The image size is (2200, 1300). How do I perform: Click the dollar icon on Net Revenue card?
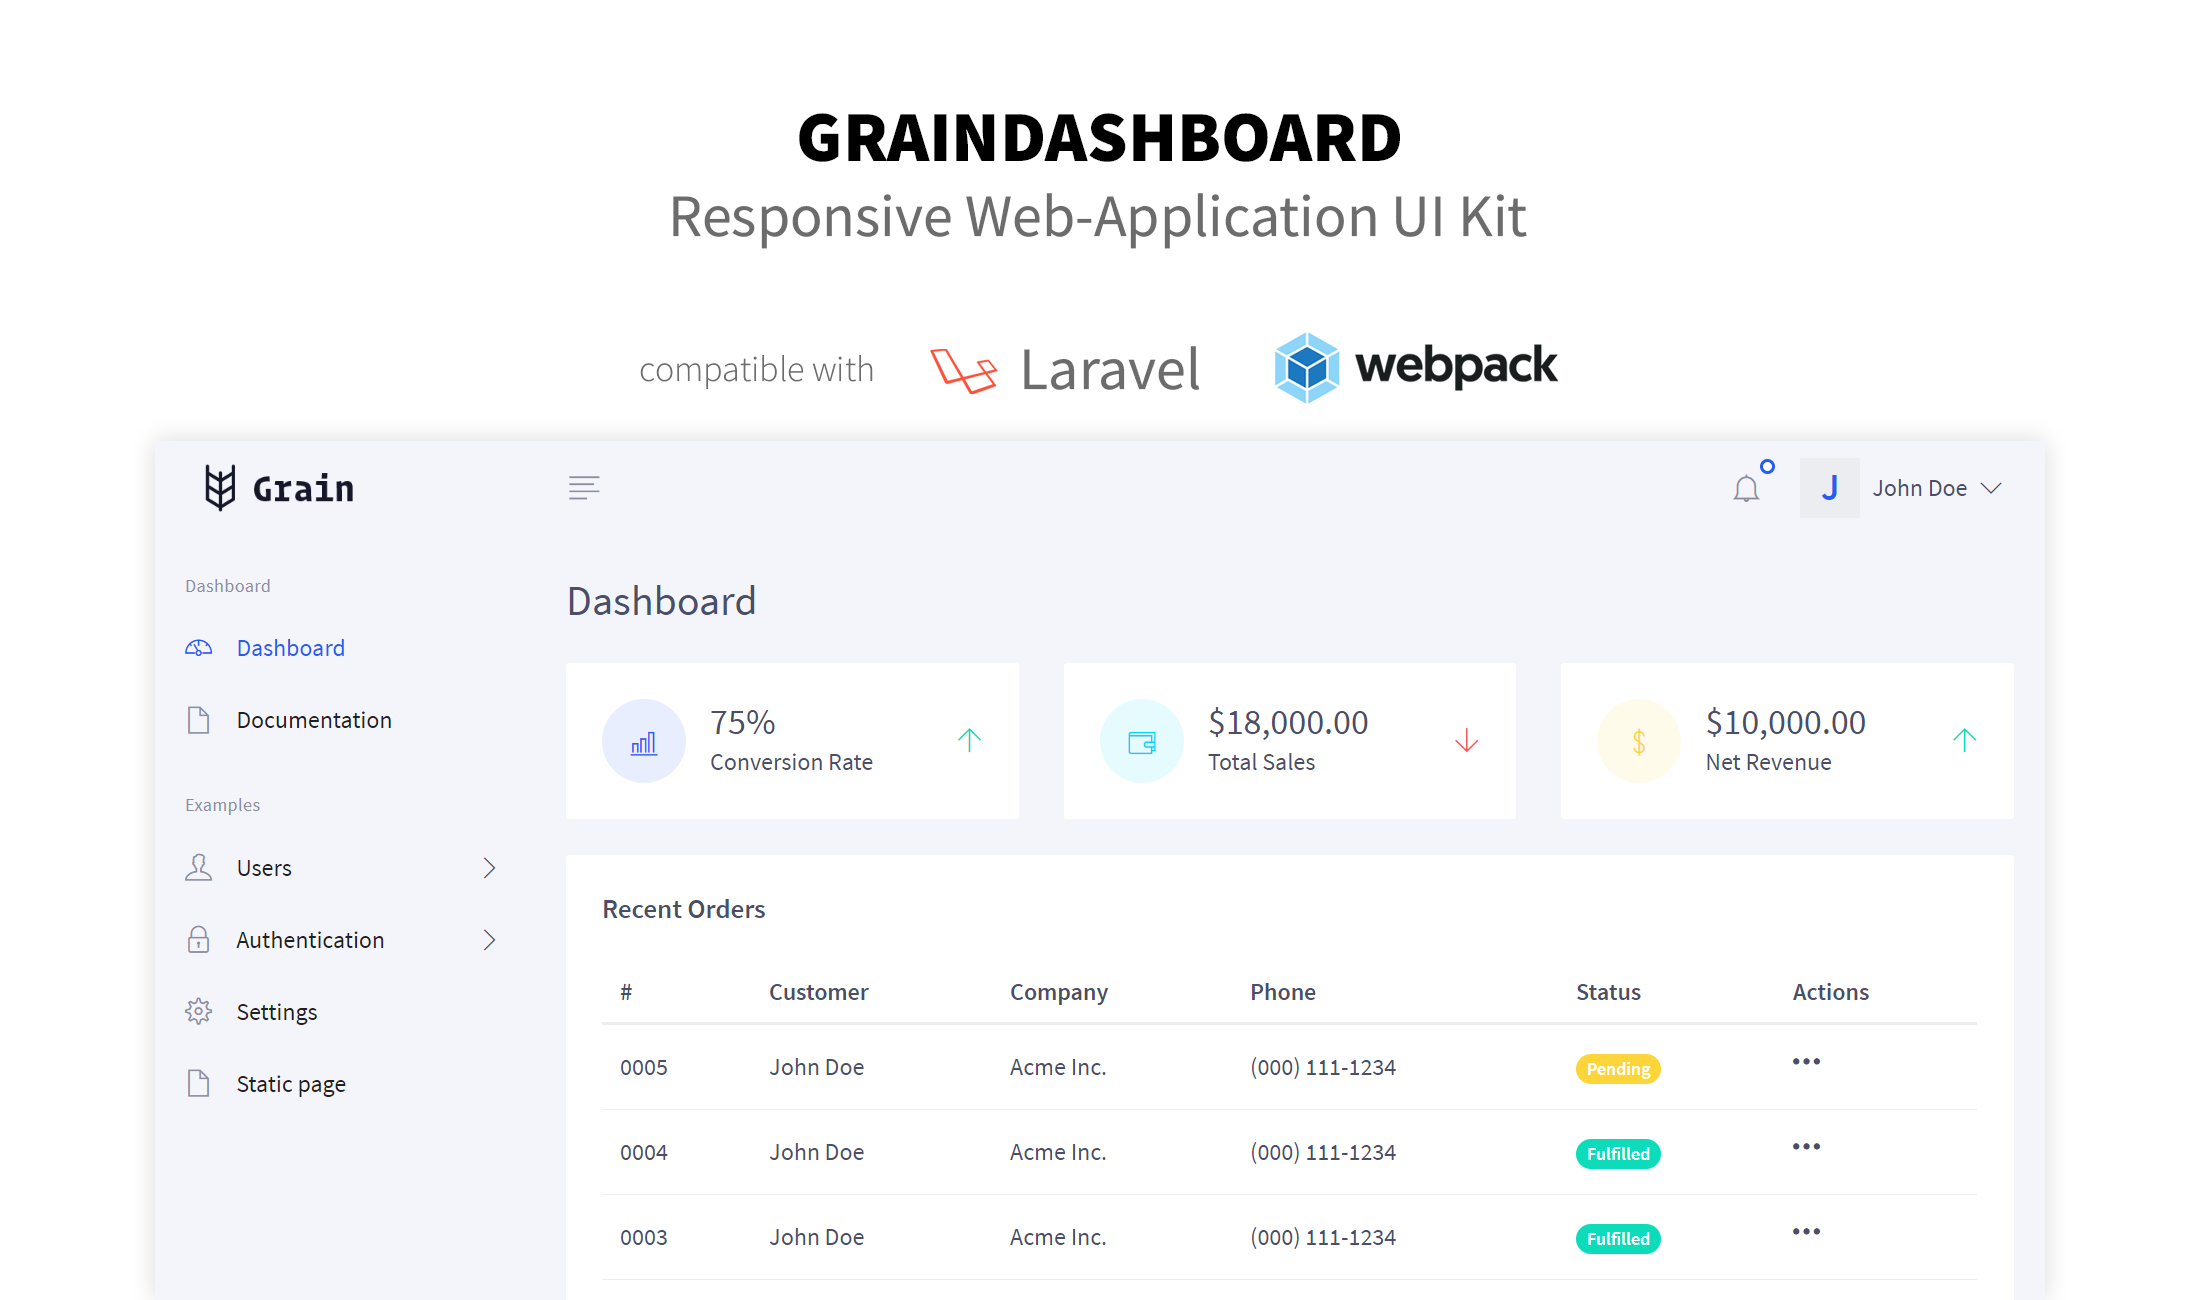(x=1639, y=741)
